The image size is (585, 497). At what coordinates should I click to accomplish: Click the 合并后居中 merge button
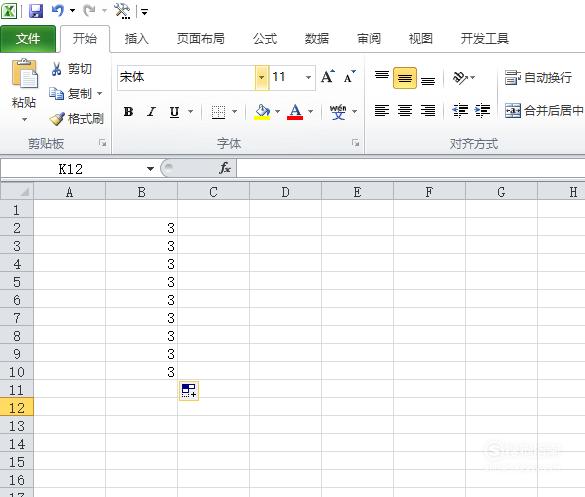point(544,110)
